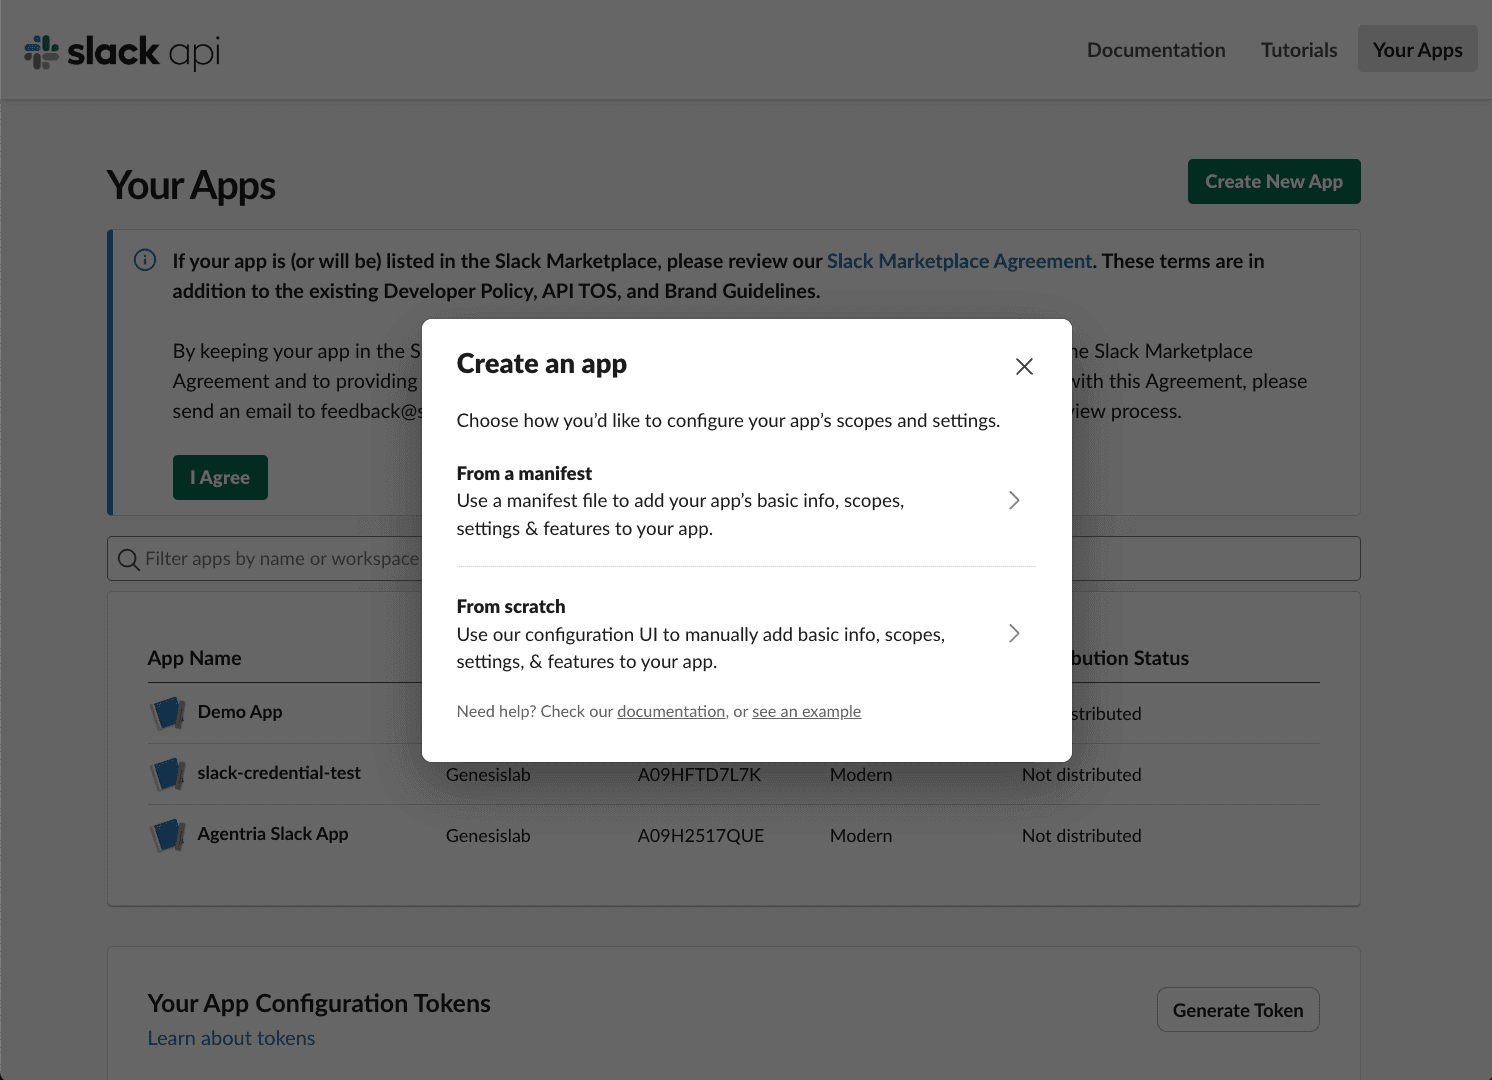Viewport: 1492px width, 1080px height.
Task: Select Your Apps in top navigation
Action: click(1417, 49)
